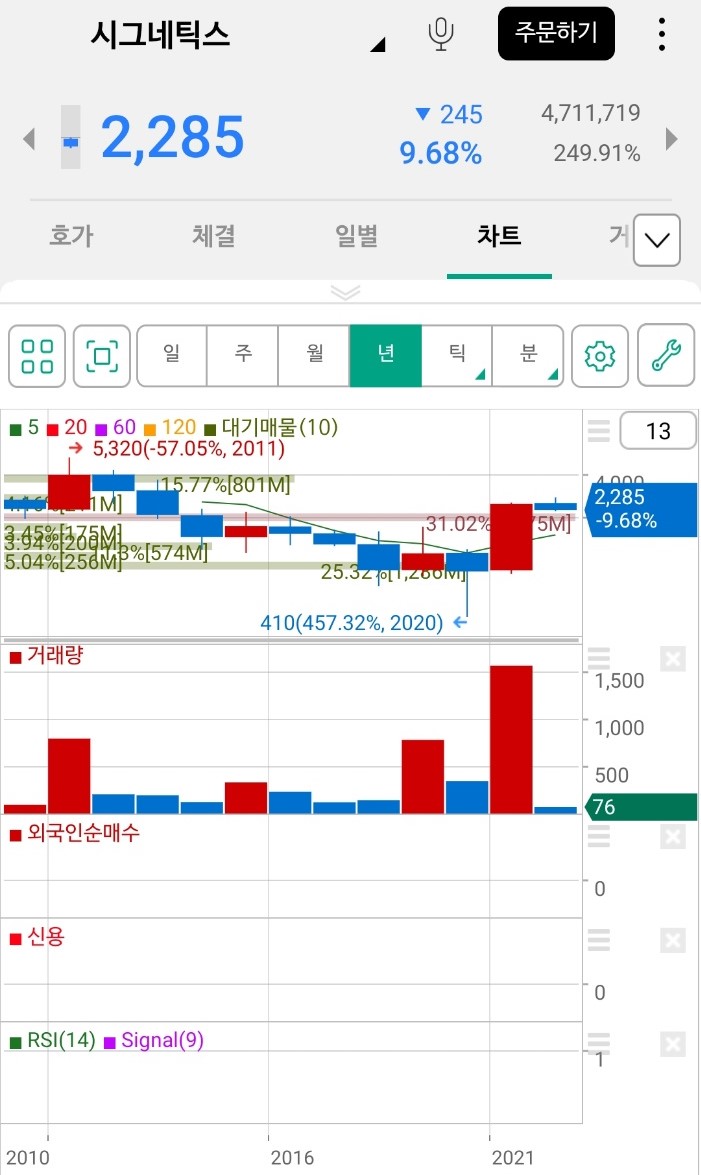Tap the current price tag 2,285 -9.68%
Screen dimensions: 701x1175
[x=642, y=510]
